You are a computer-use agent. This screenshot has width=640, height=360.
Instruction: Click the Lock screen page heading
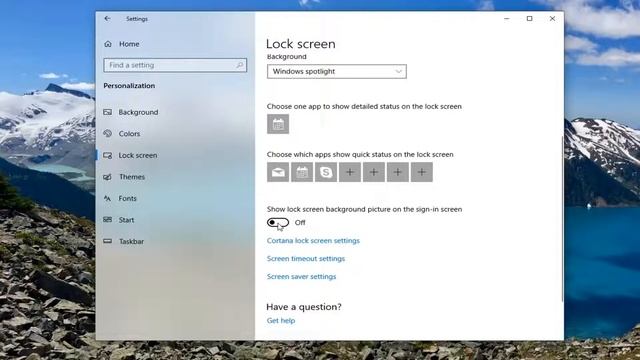point(301,44)
